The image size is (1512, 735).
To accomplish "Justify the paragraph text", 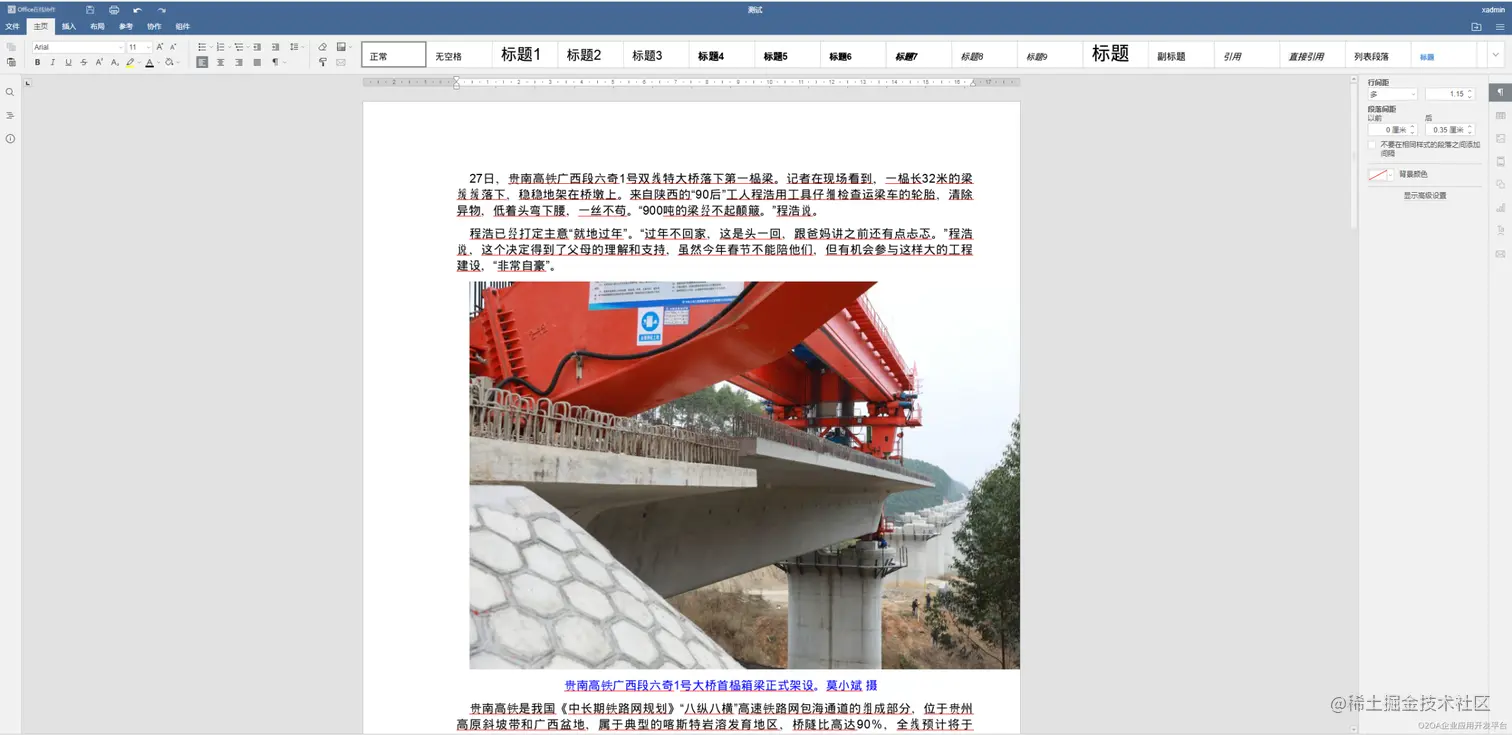I will pyautogui.click(x=257, y=62).
